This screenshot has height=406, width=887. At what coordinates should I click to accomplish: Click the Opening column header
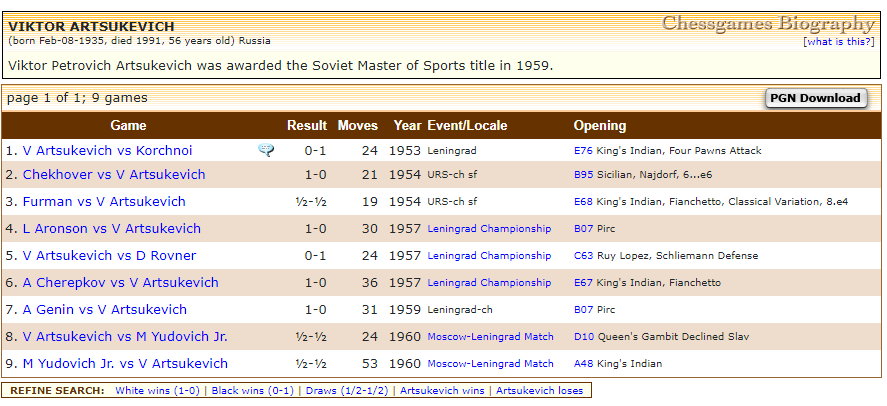[x=600, y=126]
